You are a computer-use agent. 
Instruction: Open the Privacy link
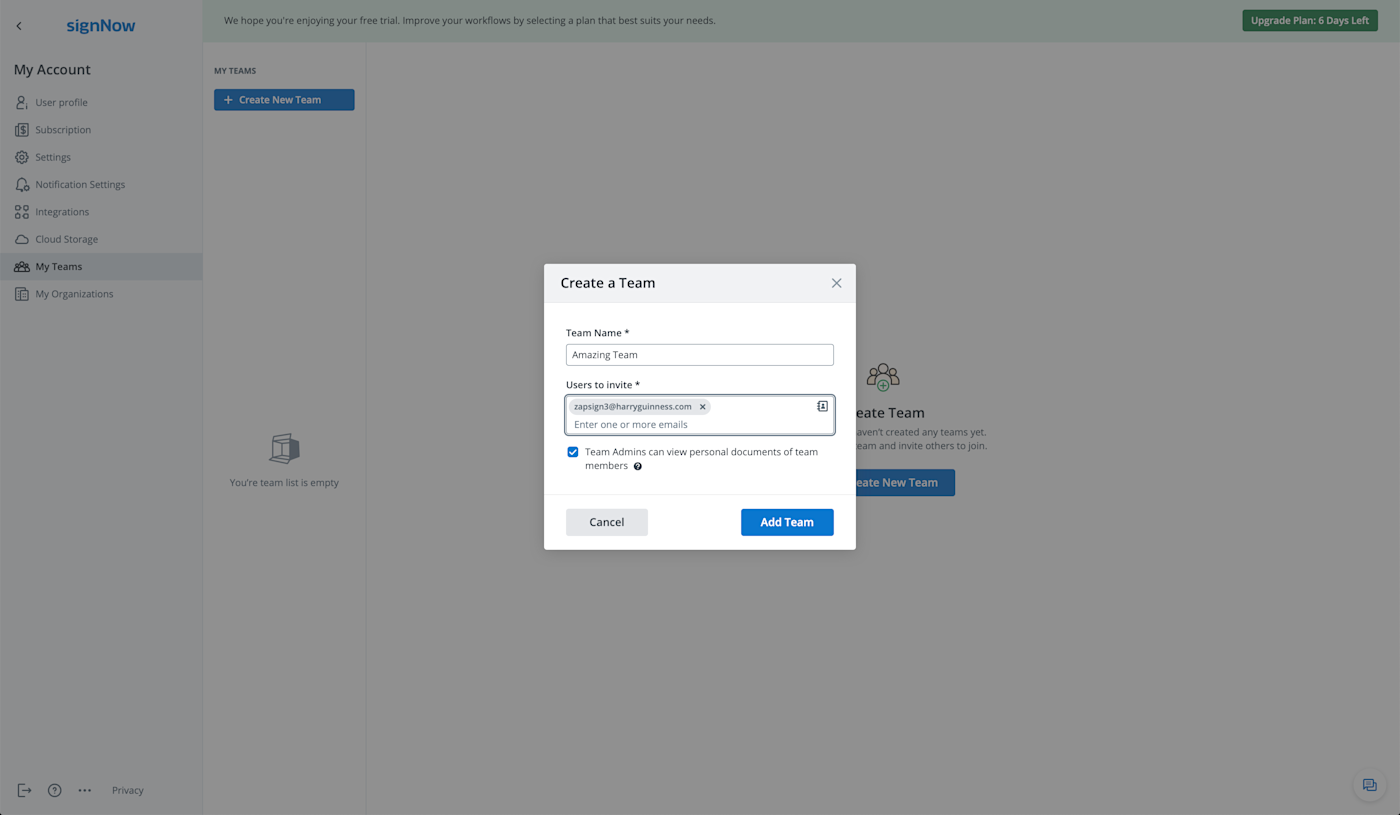pyautogui.click(x=128, y=790)
